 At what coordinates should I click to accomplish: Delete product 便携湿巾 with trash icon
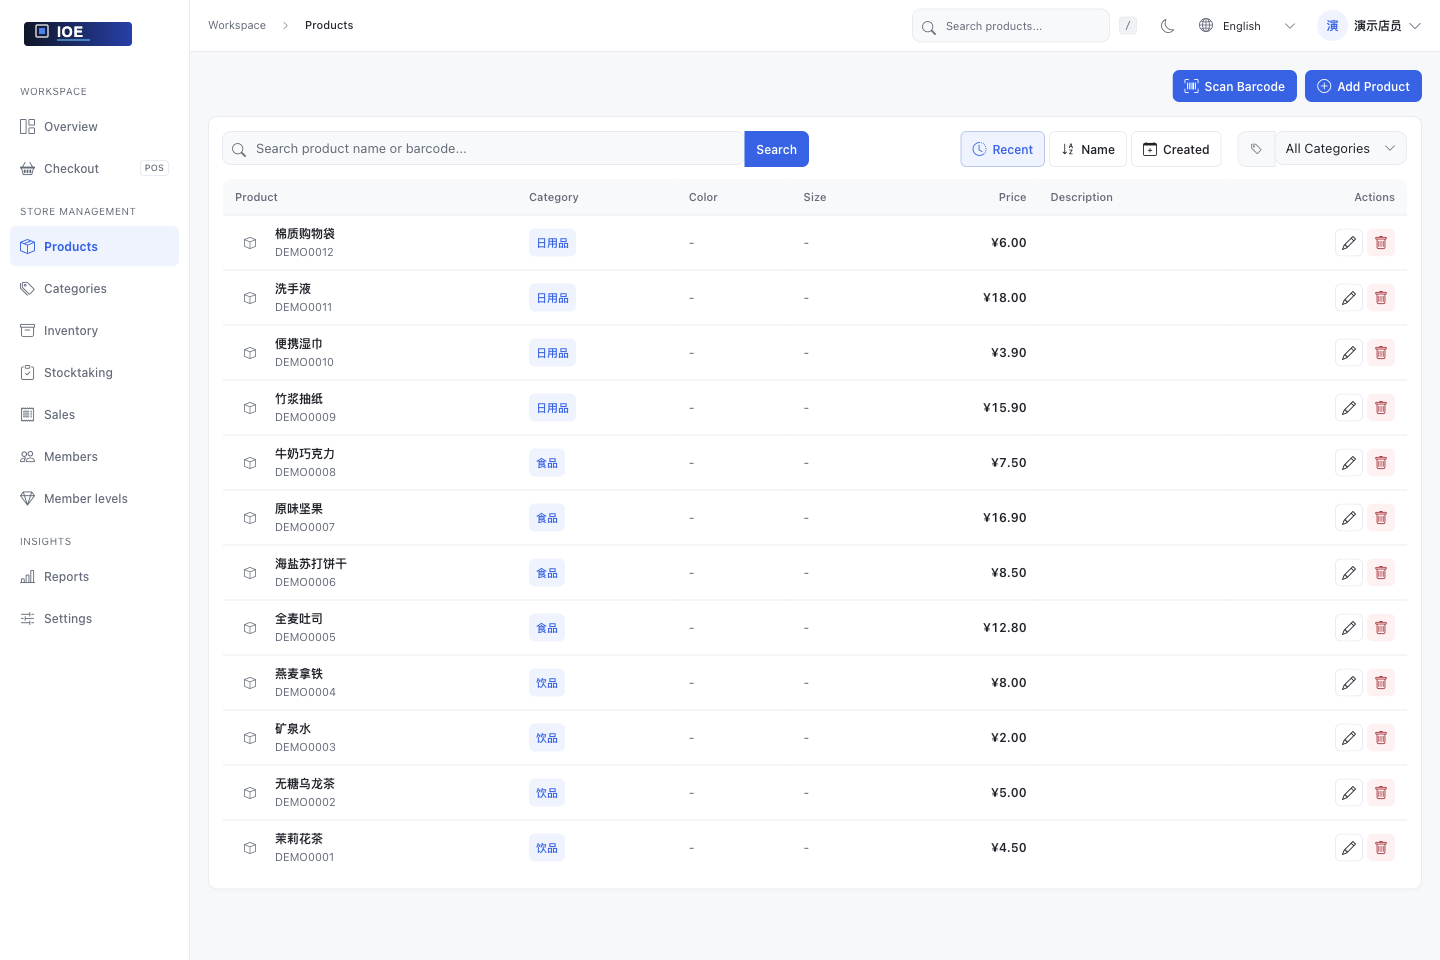click(1381, 353)
